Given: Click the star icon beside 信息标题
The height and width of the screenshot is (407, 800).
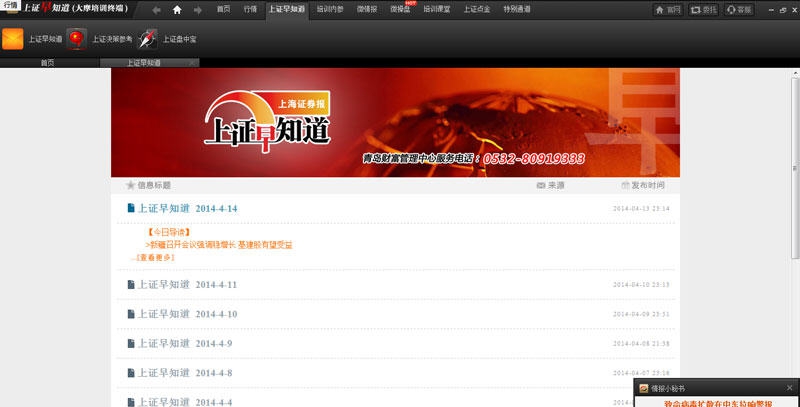Looking at the screenshot, I should coord(131,185).
